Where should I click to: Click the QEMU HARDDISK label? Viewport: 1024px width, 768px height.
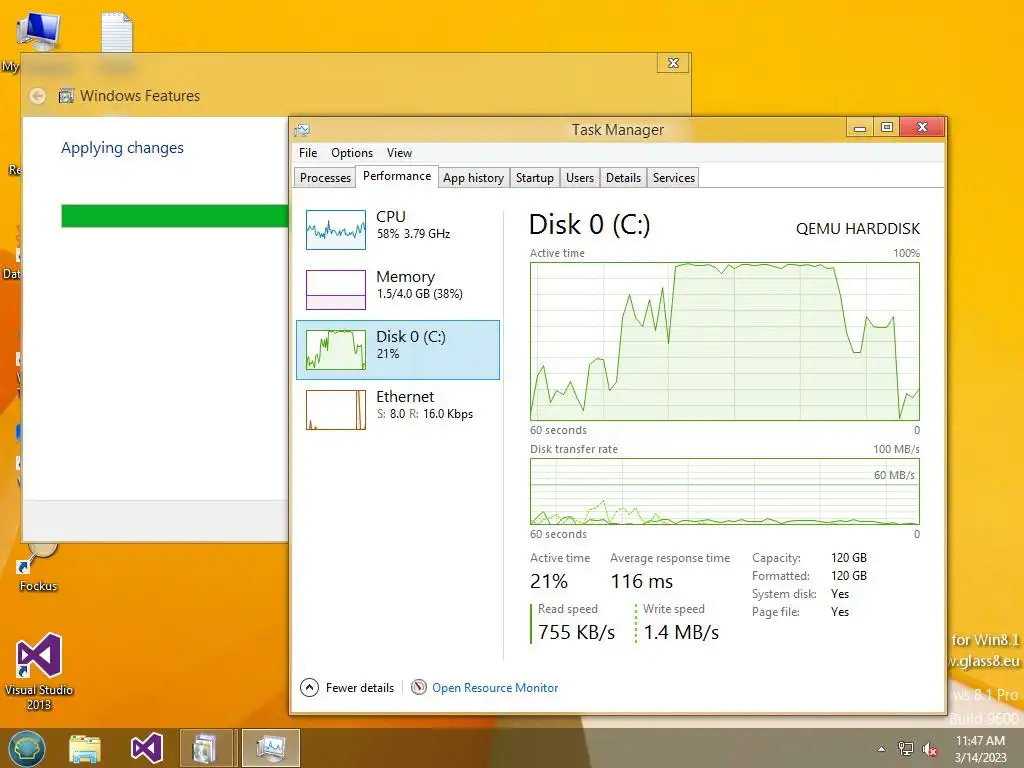tap(857, 229)
